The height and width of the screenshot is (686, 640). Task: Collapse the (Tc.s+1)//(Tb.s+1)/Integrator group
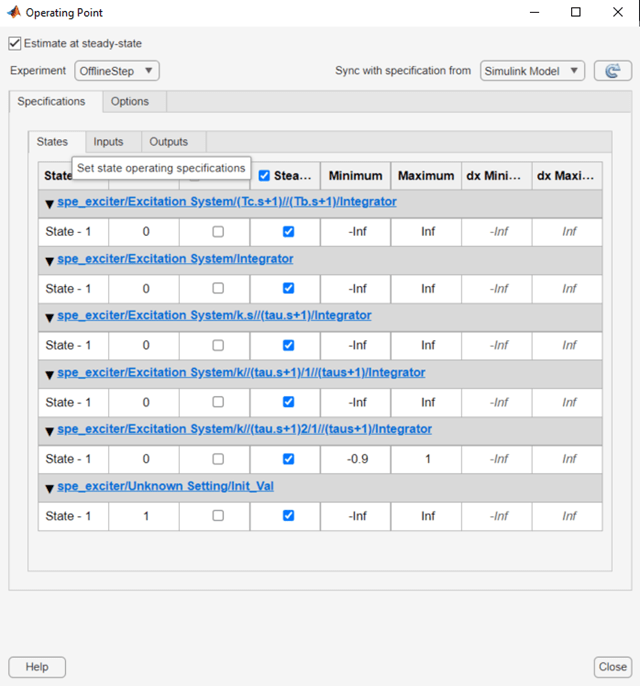point(49,203)
